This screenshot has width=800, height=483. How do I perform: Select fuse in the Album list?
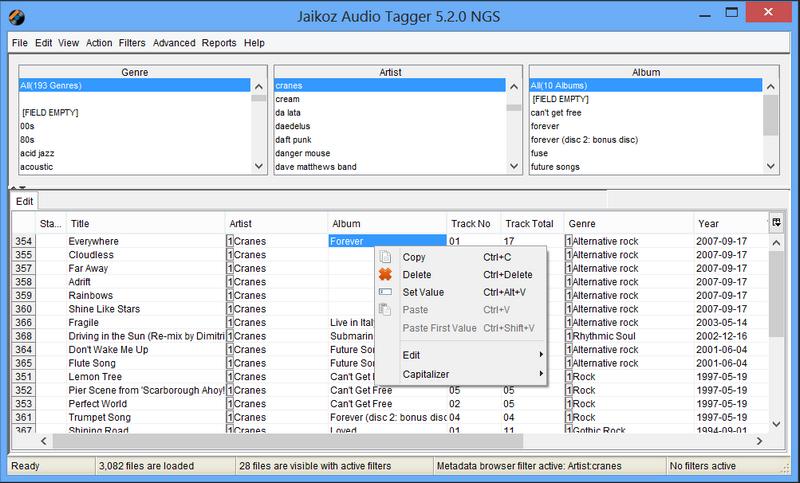click(x=645, y=153)
